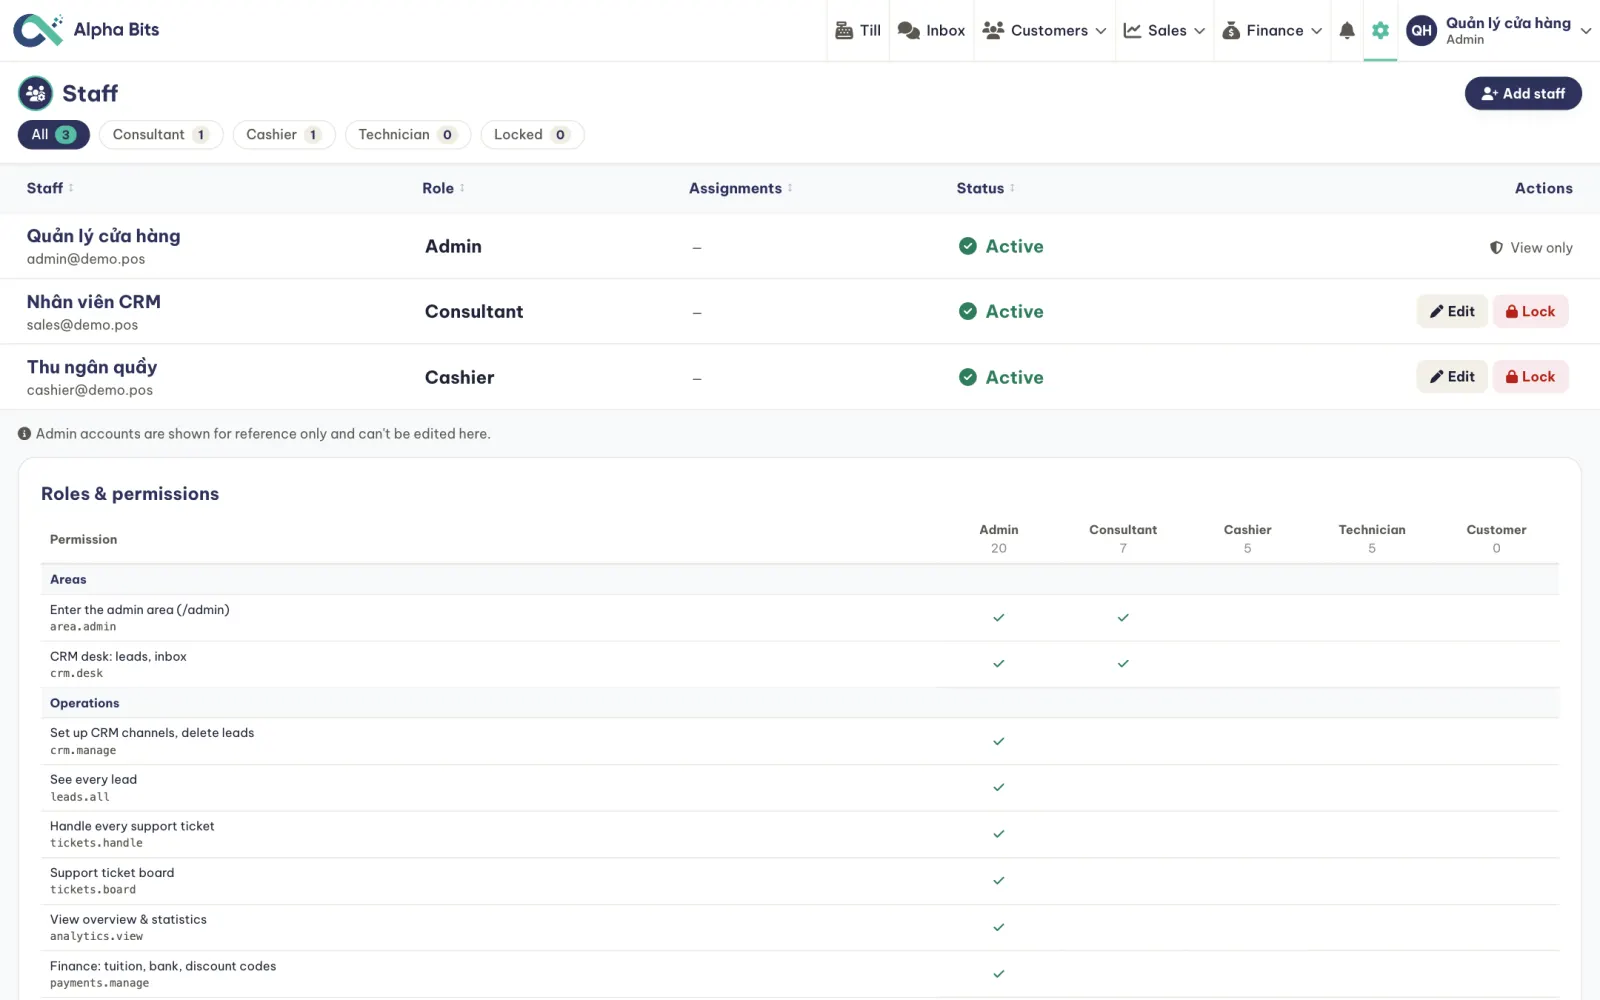Sort table by Status column
Image resolution: width=1600 pixels, height=1000 pixels.
985,188
